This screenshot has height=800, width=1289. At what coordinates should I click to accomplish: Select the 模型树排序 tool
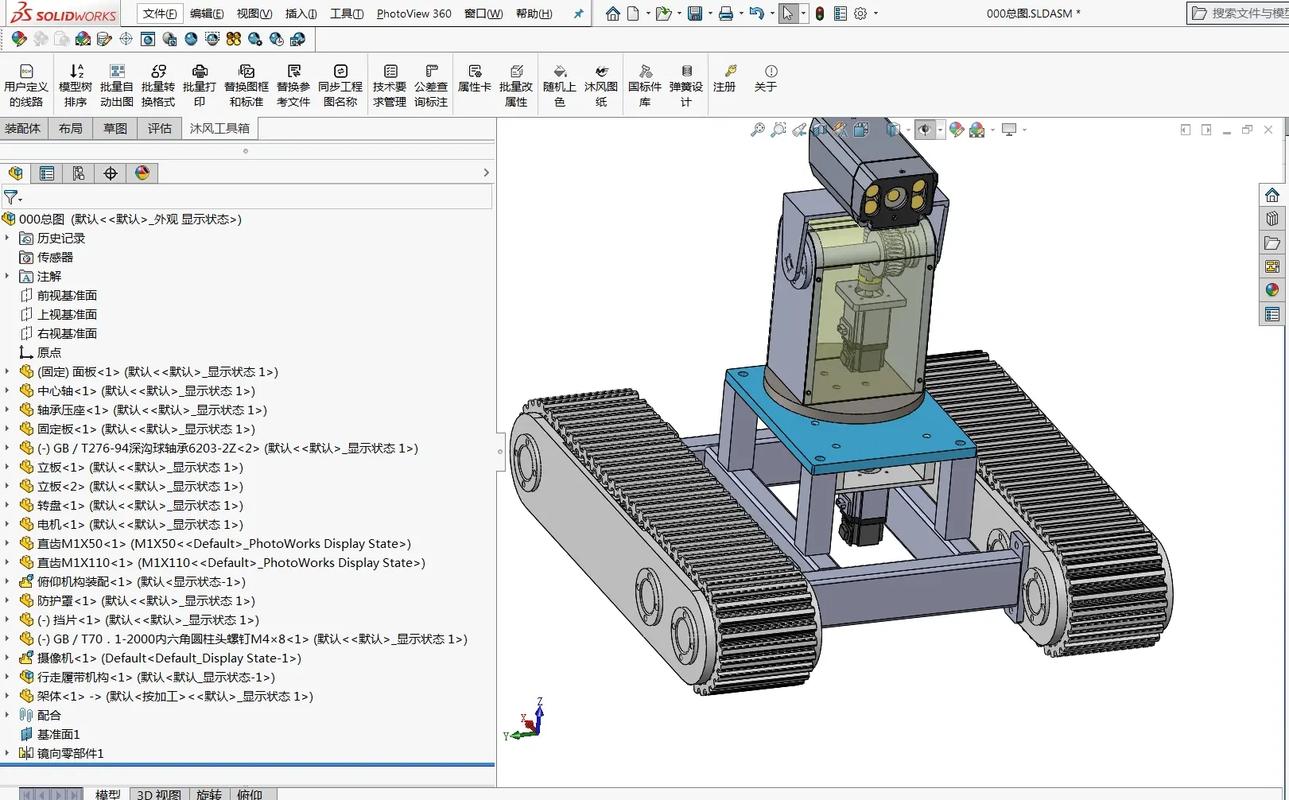coord(75,83)
